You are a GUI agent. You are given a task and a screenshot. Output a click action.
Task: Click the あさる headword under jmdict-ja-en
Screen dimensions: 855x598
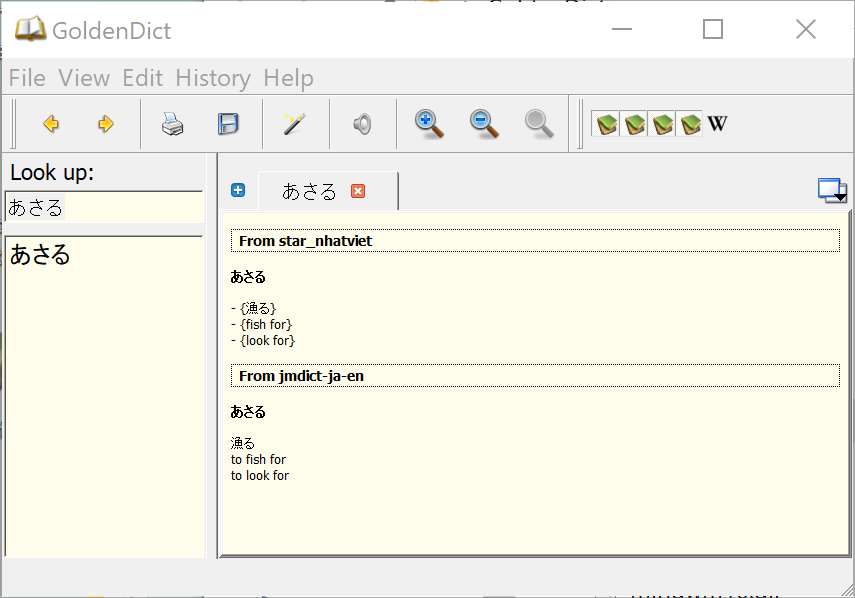pos(248,412)
